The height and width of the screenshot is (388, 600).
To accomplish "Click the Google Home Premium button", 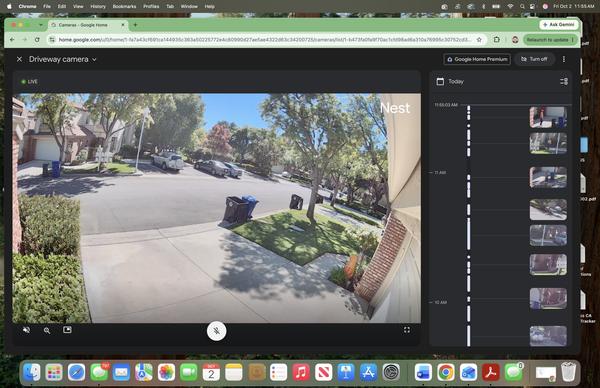I will (x=477, y=59).
